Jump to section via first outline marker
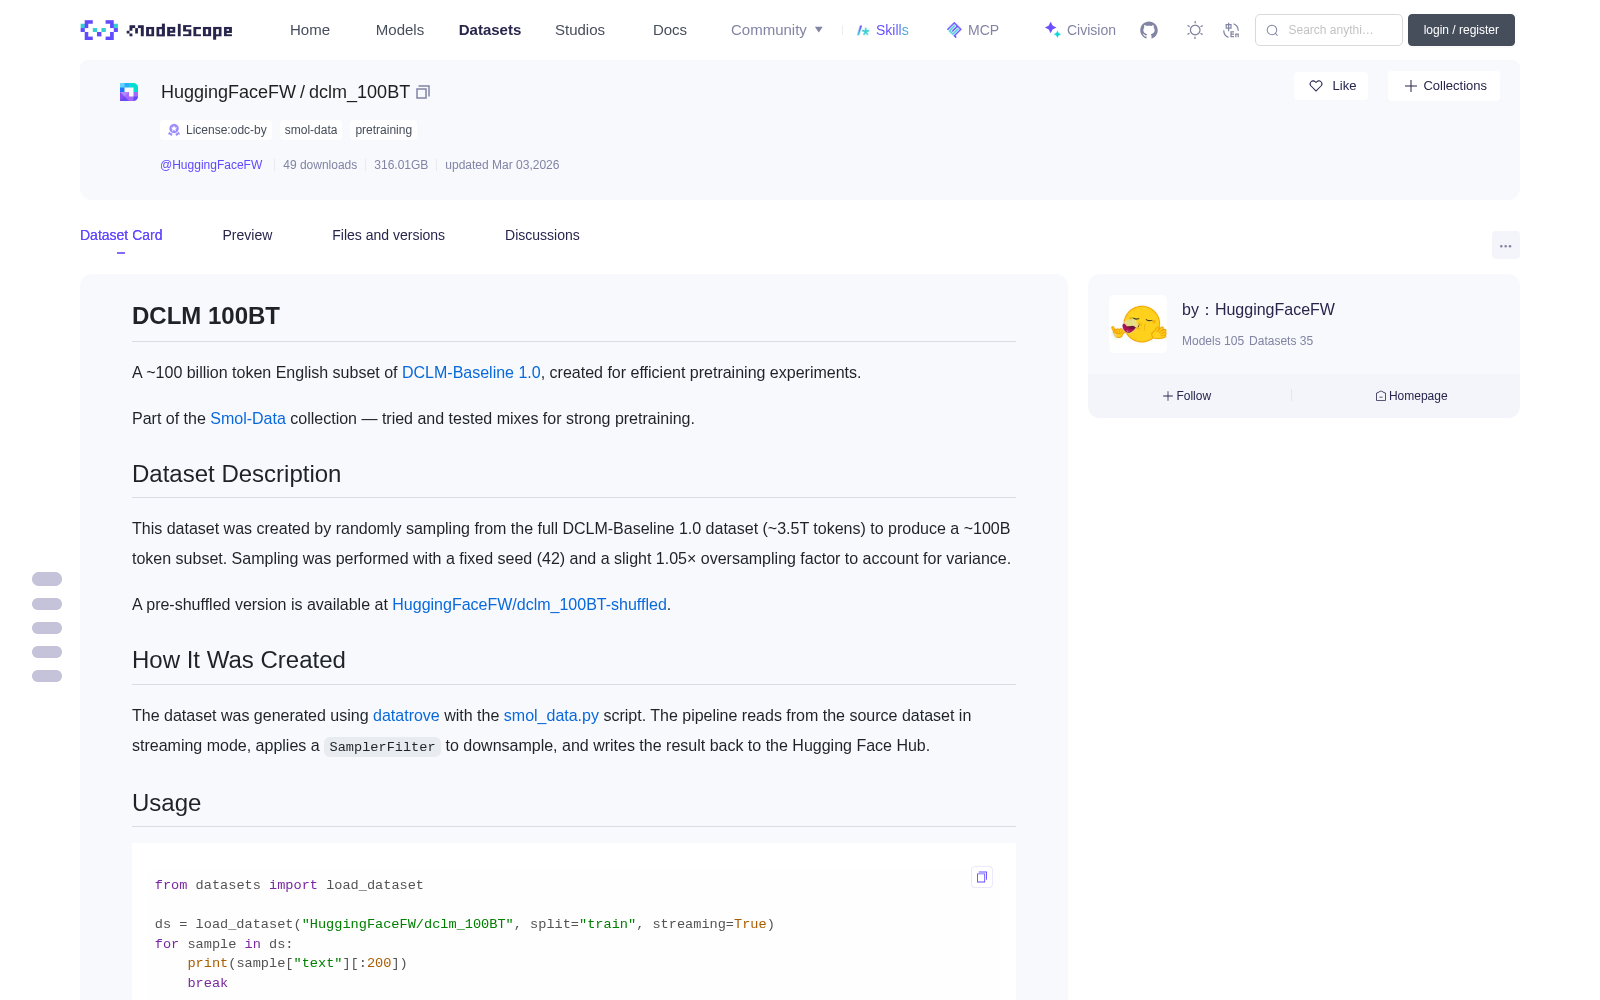 [x=47, y=579]
